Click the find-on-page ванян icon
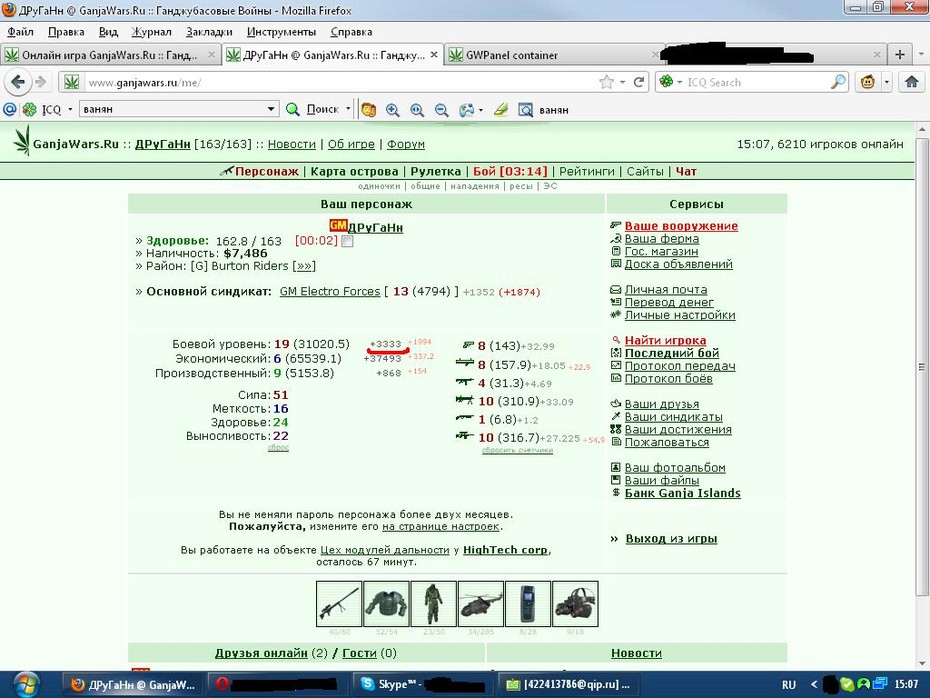The image size is (930, 698). (x=525, y=110)
